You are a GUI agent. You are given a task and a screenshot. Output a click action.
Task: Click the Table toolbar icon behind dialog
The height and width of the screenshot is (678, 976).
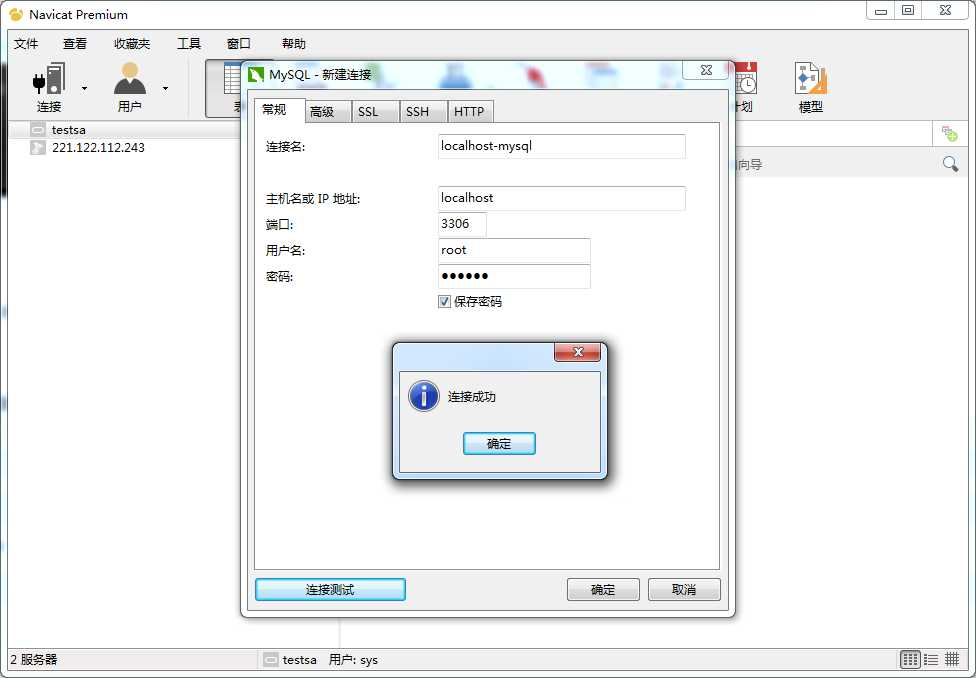[232, 79]
